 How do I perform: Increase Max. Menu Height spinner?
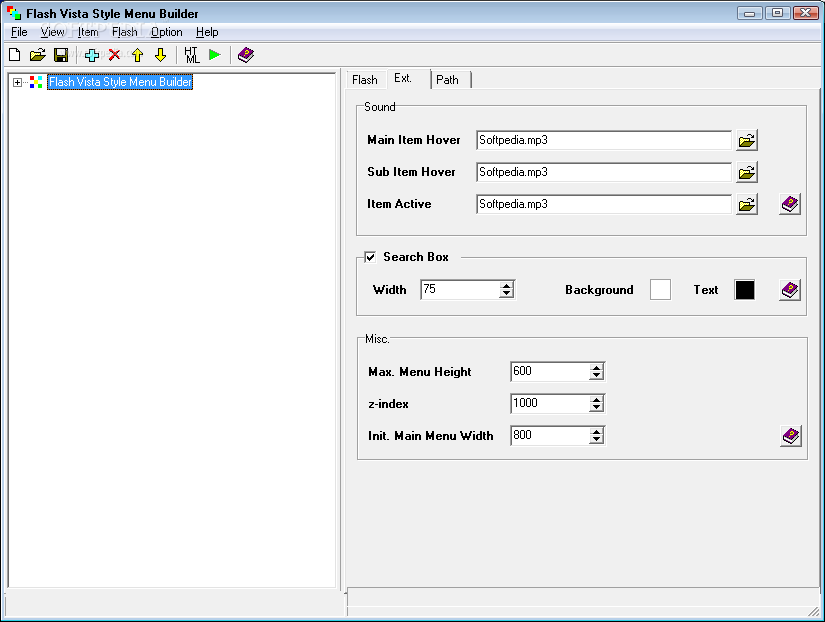[596, 368]
